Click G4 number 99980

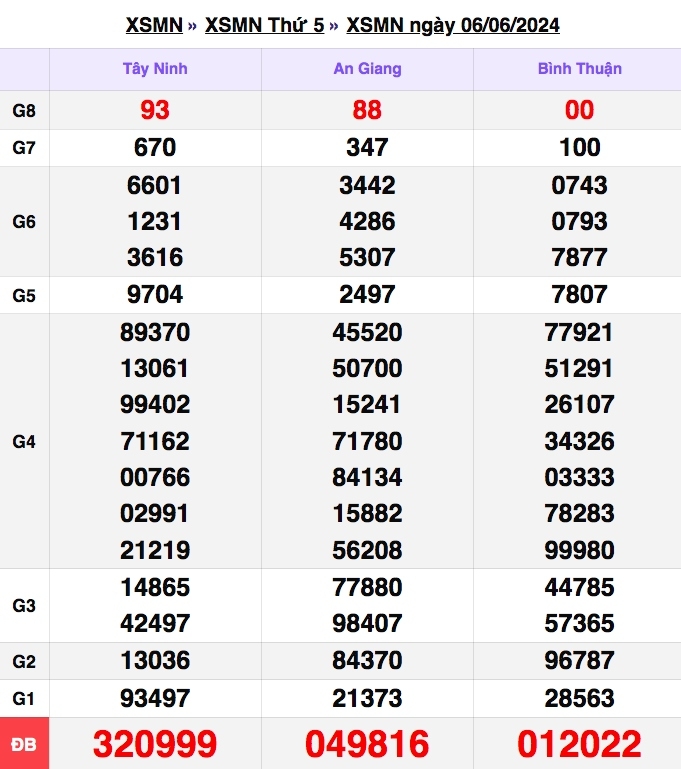tap(580, 550)
